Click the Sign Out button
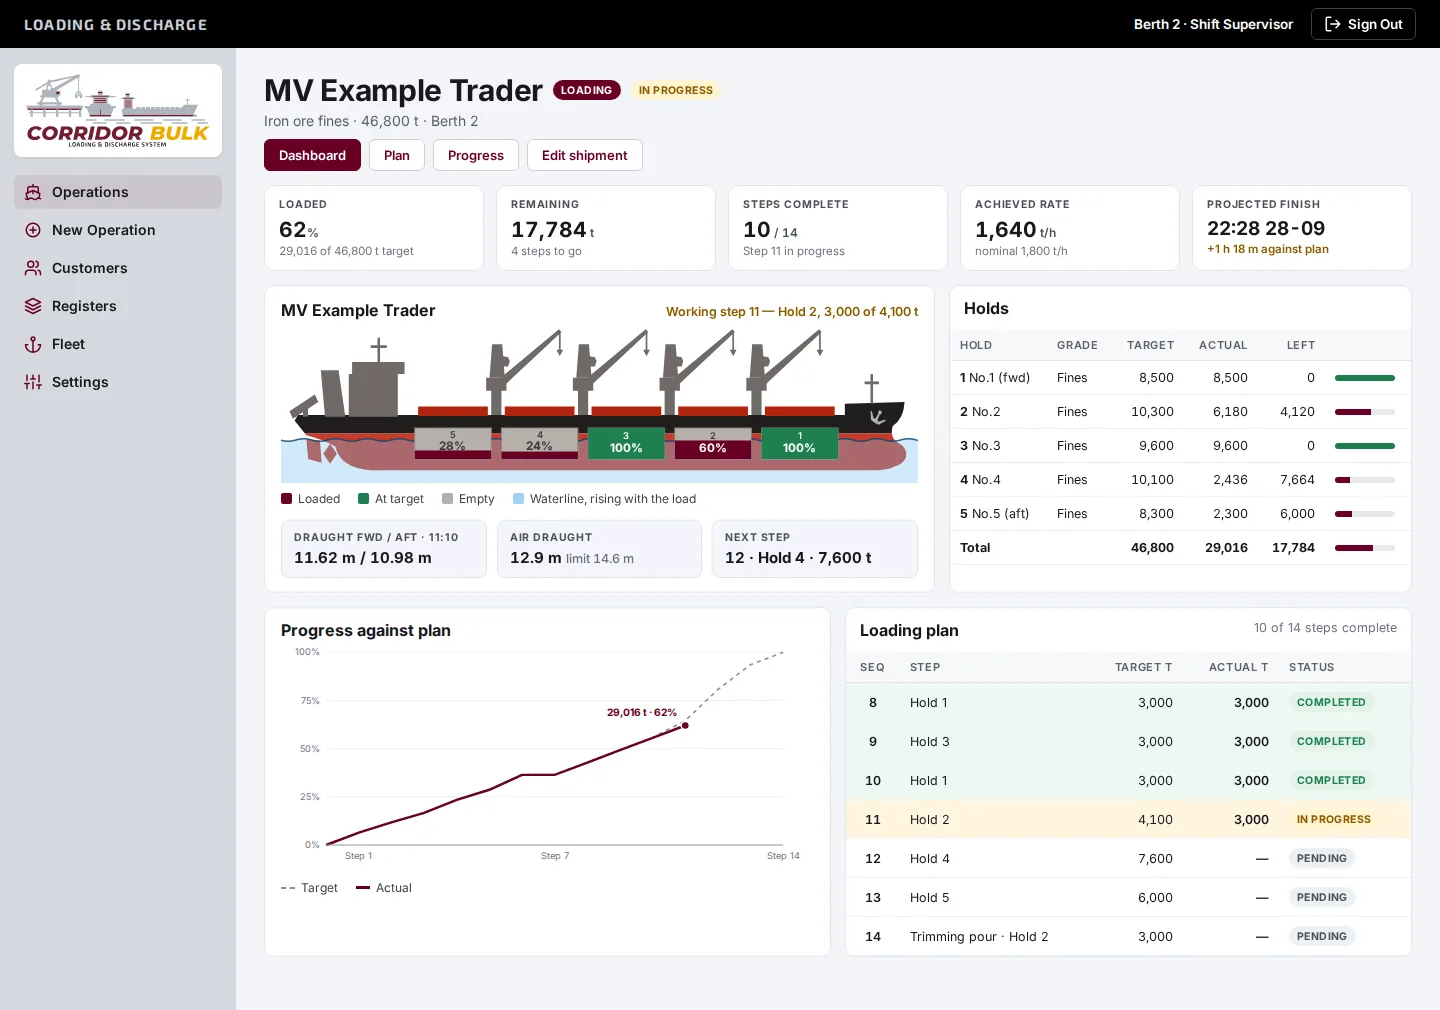This screenshot has width=1440, height=1010. coord(1363,24)
